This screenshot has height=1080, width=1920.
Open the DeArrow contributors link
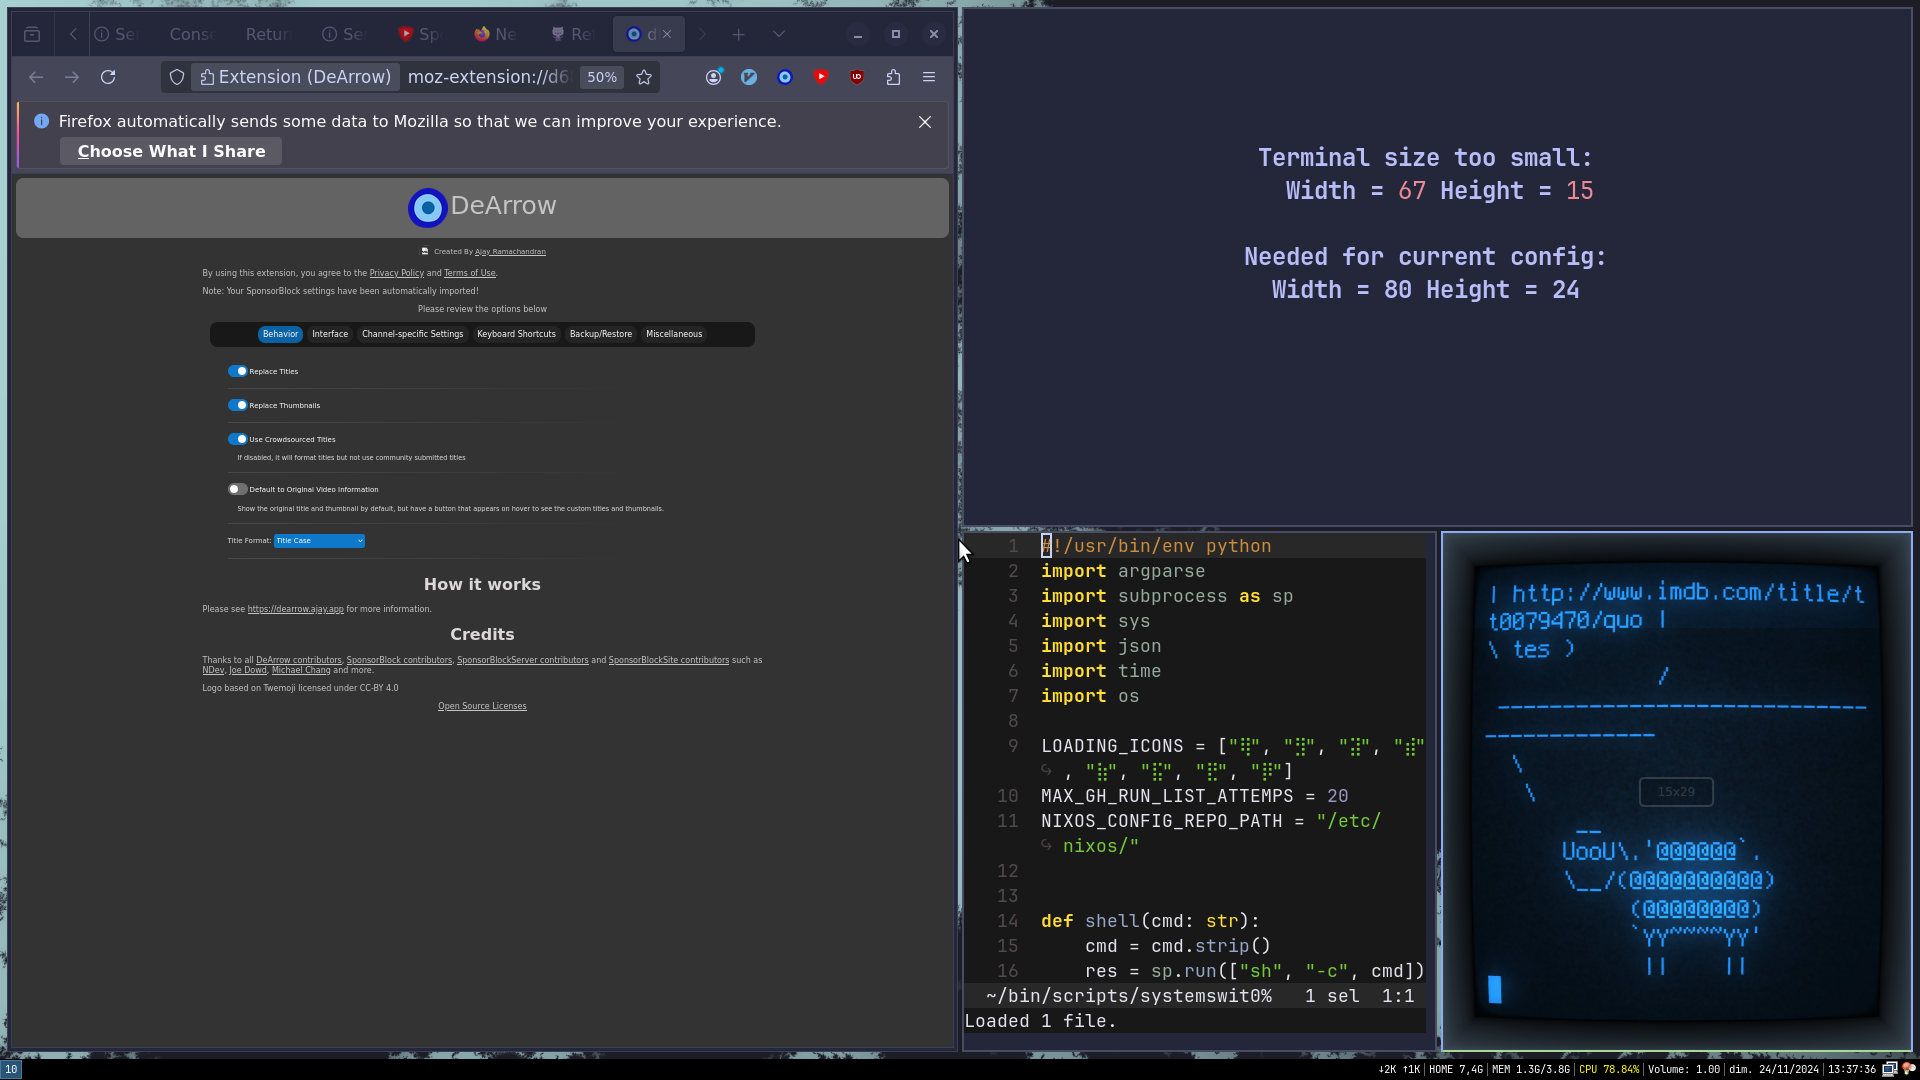coord(298,660)
